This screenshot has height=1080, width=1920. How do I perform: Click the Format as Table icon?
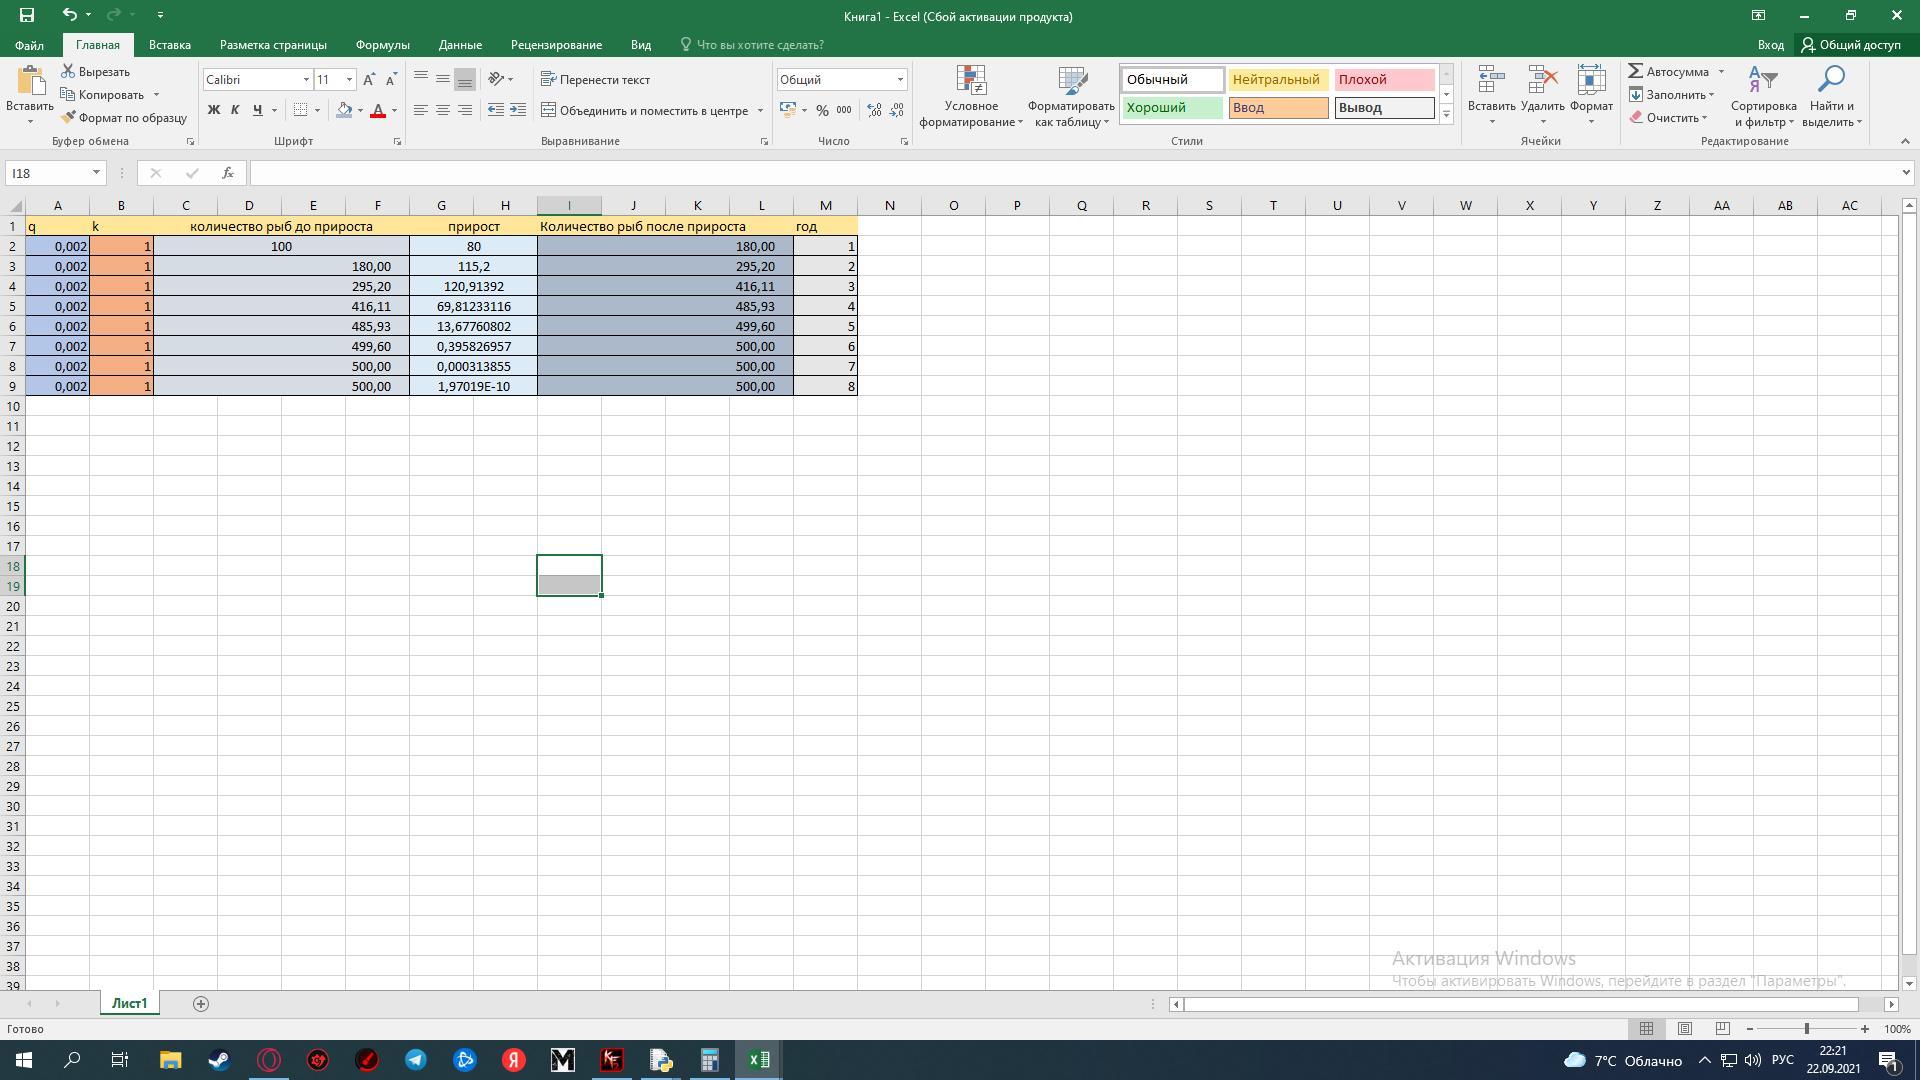[1071, 80]
